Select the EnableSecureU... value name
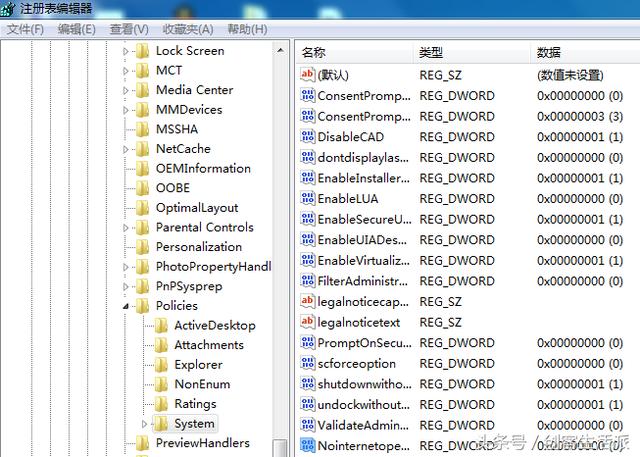 coord(364,219)
